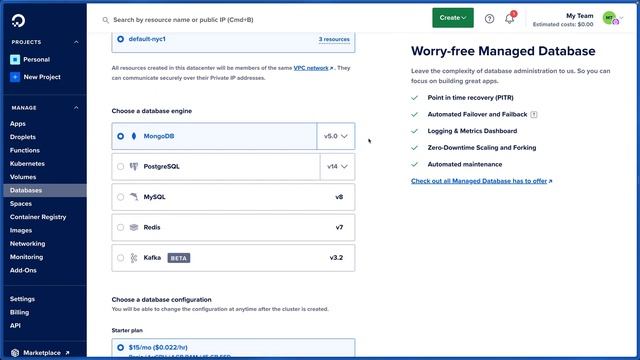
Task: Open Settings in the sidebar
Action: (x=22, y=299)
